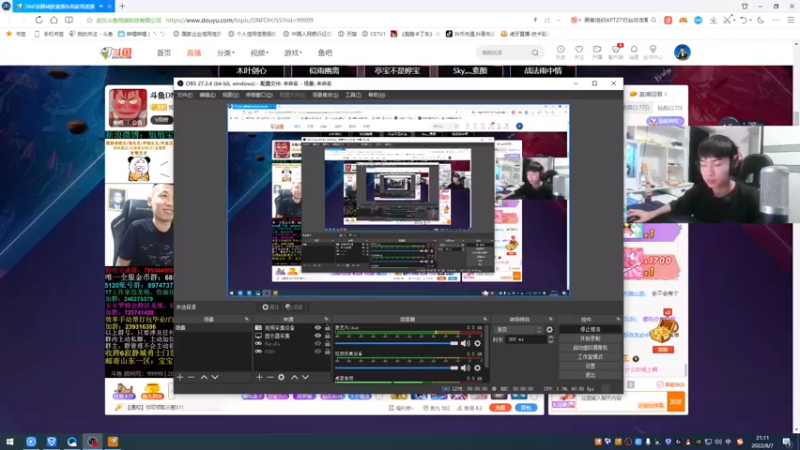
Task: Go to browser home page
Action: [x=54, y=20]
